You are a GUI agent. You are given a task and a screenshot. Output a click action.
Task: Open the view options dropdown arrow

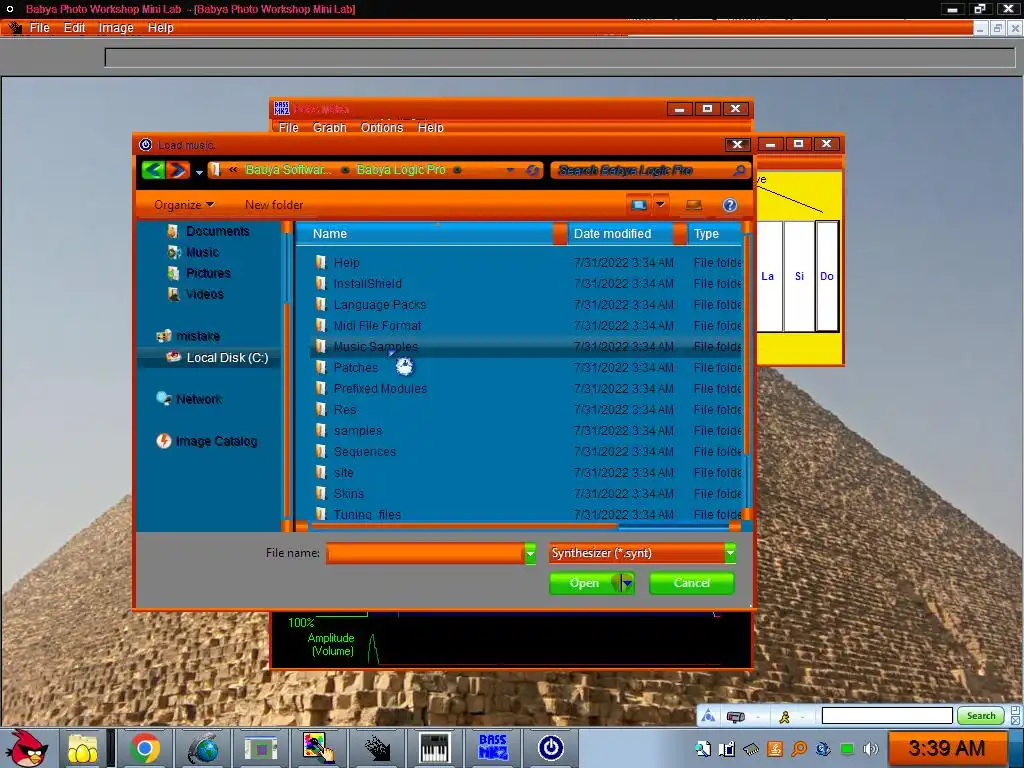(x=660, y=205)
